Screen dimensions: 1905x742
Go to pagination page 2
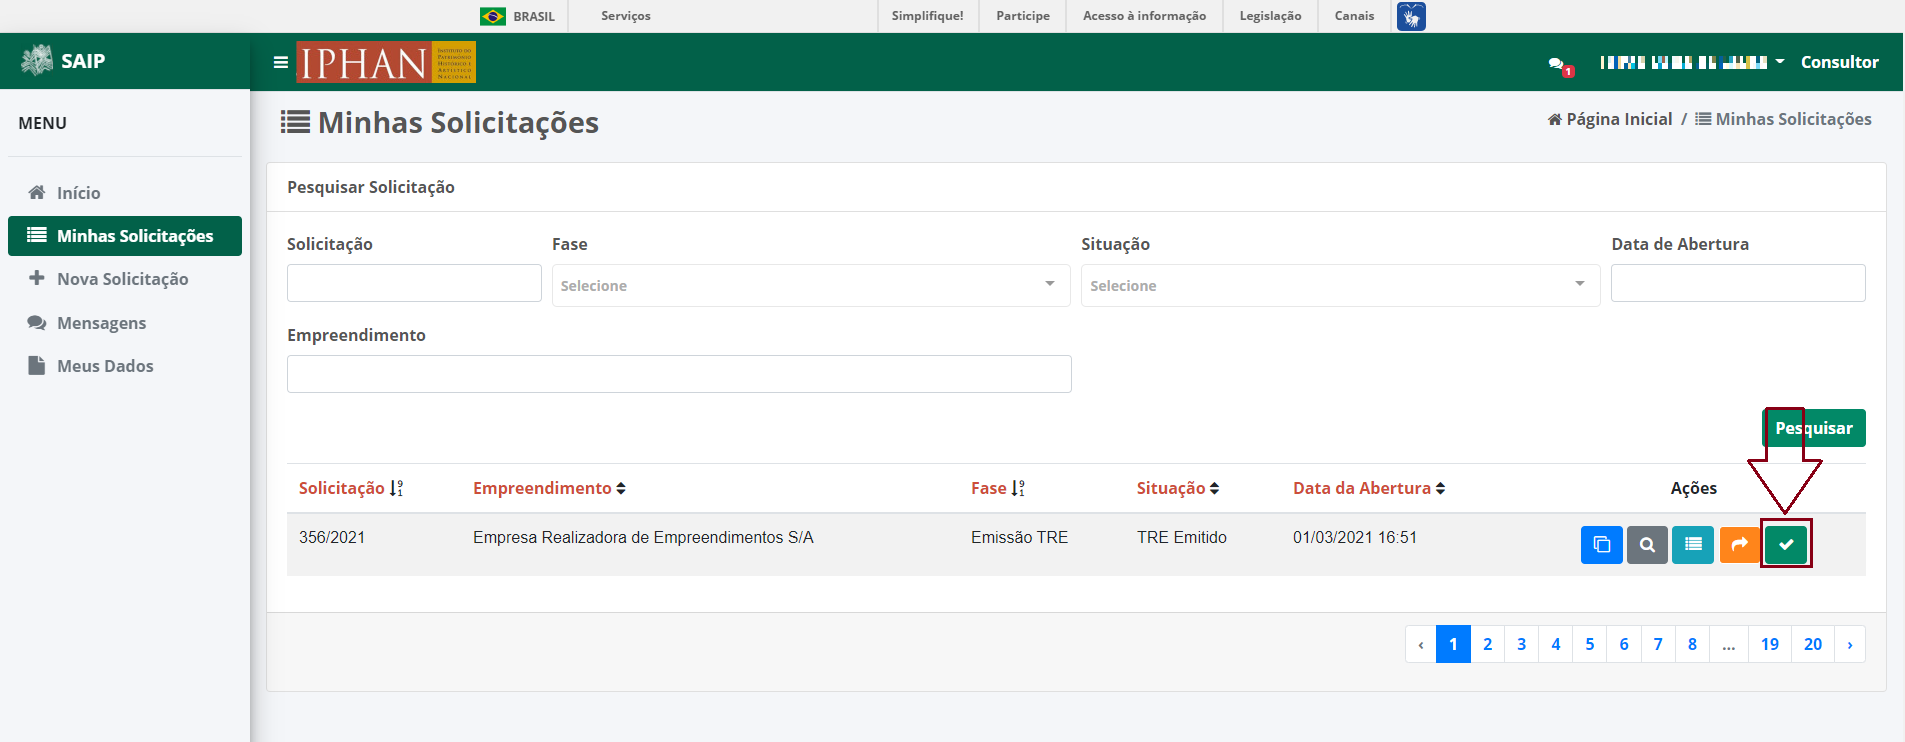click(x=1487, y=644)
